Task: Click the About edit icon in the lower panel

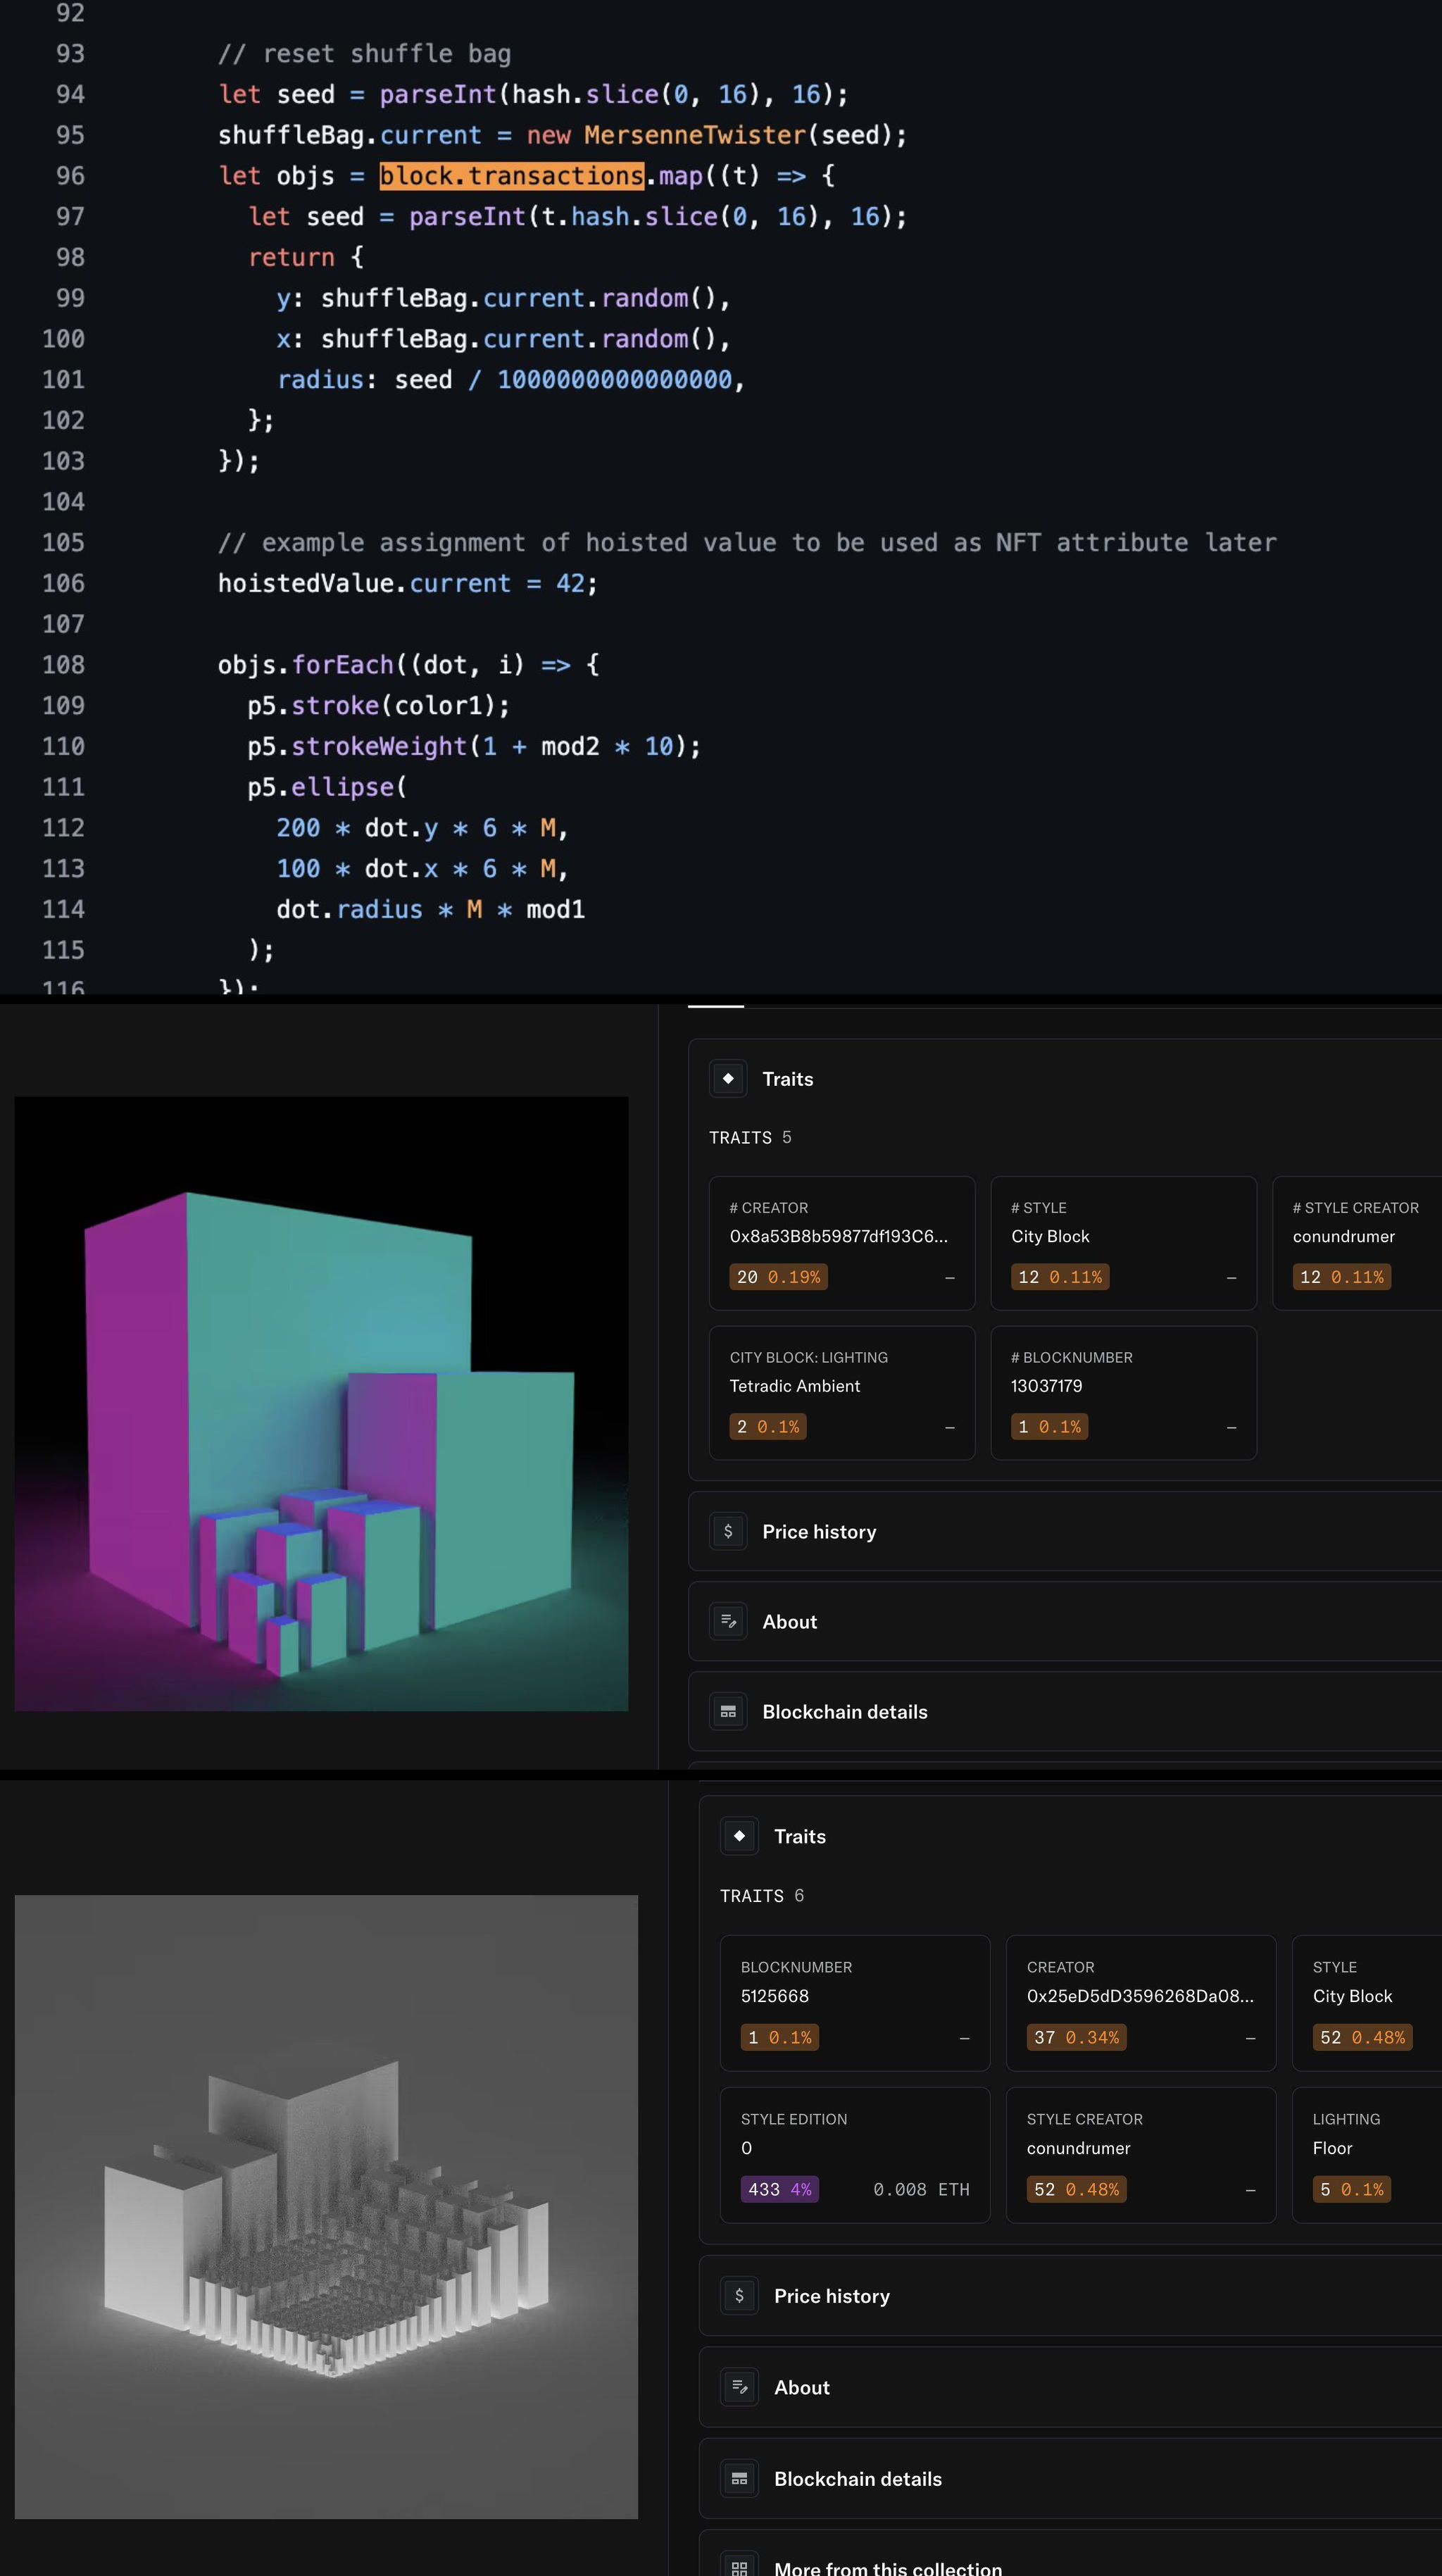Action: coord(739,2387)
